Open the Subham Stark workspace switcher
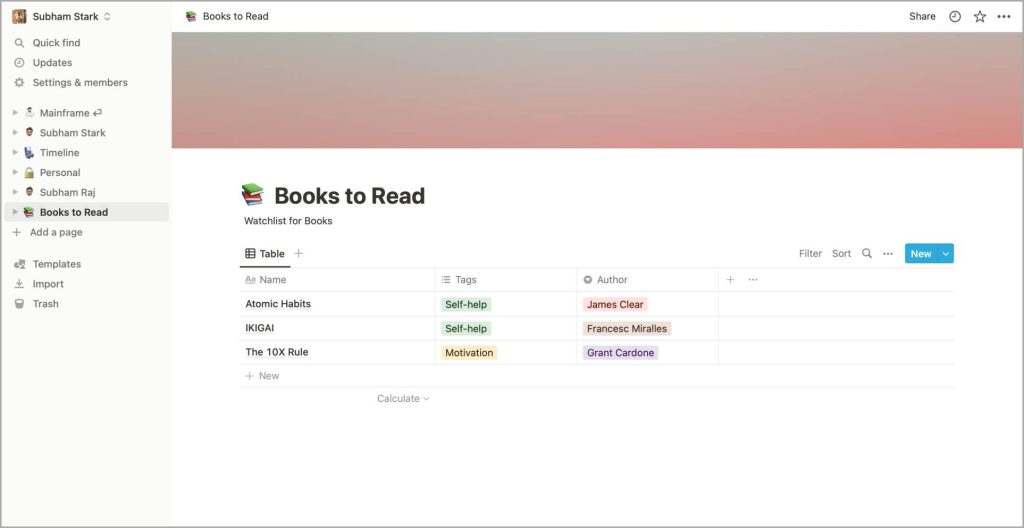1024x528 pixels. tap(62, 17)
